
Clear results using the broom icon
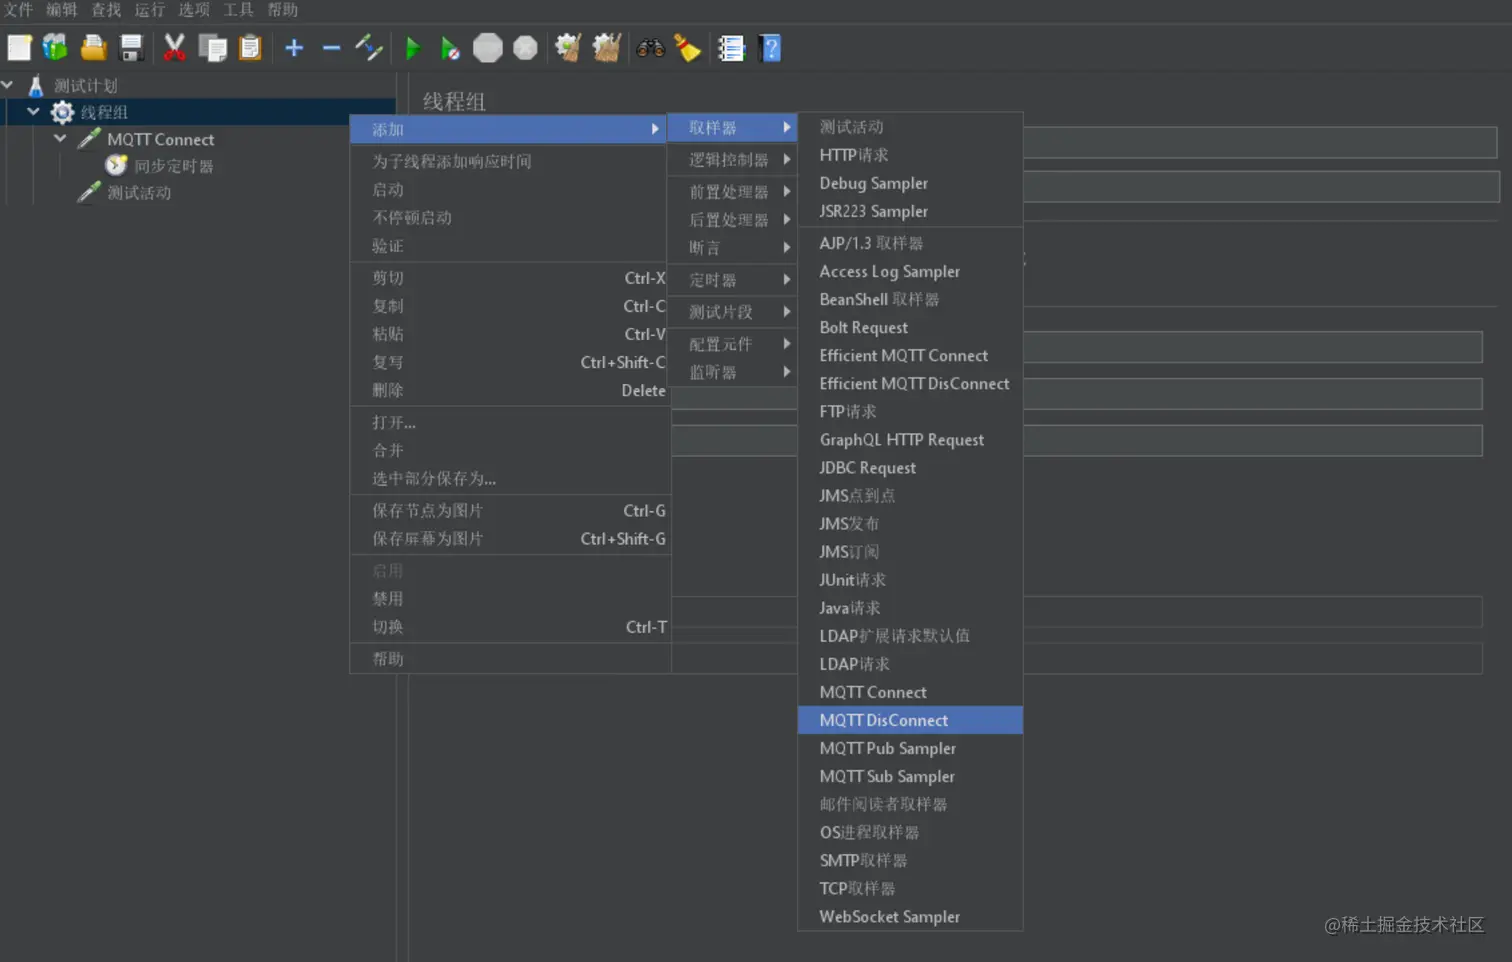click(x=688, y=47)
